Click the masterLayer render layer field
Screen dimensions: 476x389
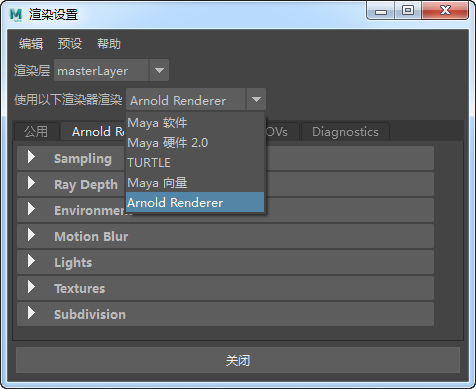pyautogui.click(x=101, y=70)
